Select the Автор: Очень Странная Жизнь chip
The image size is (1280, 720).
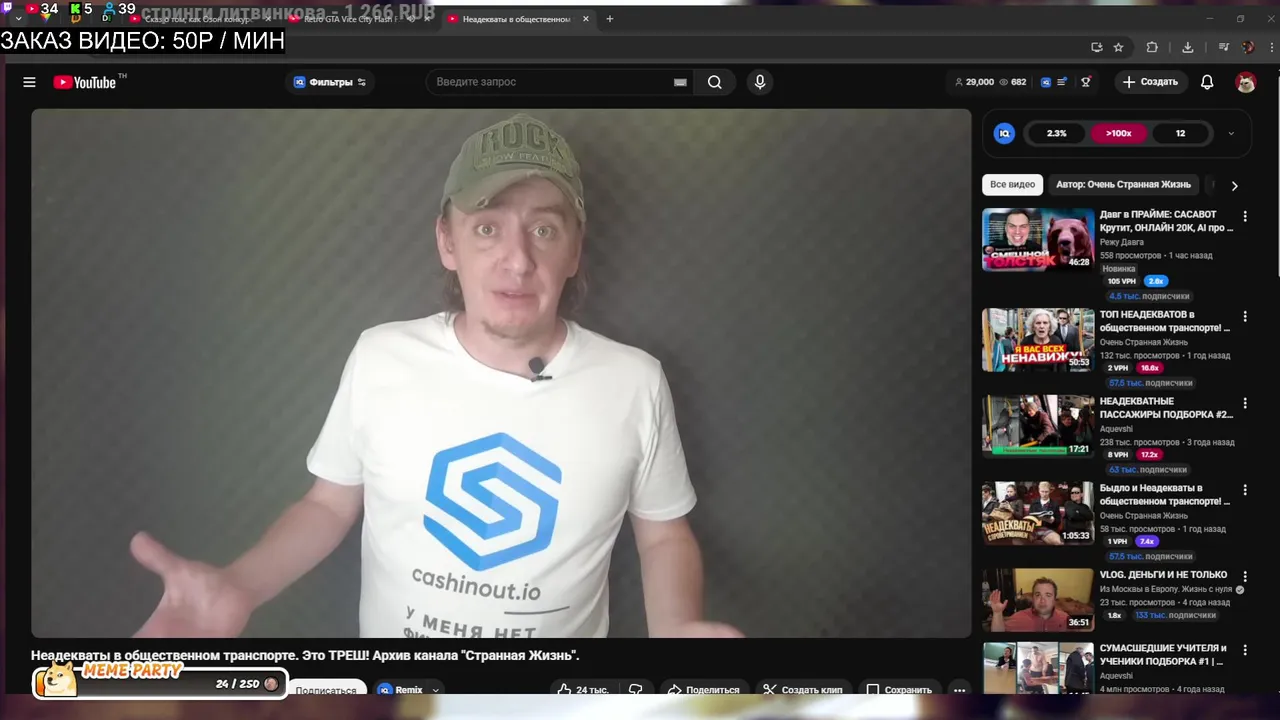point(1123,184)
